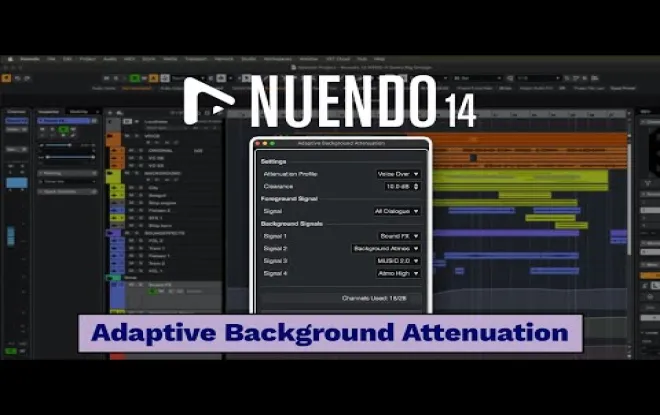Open the Foreground Signal dropdown showing All Dialogue

397,211
